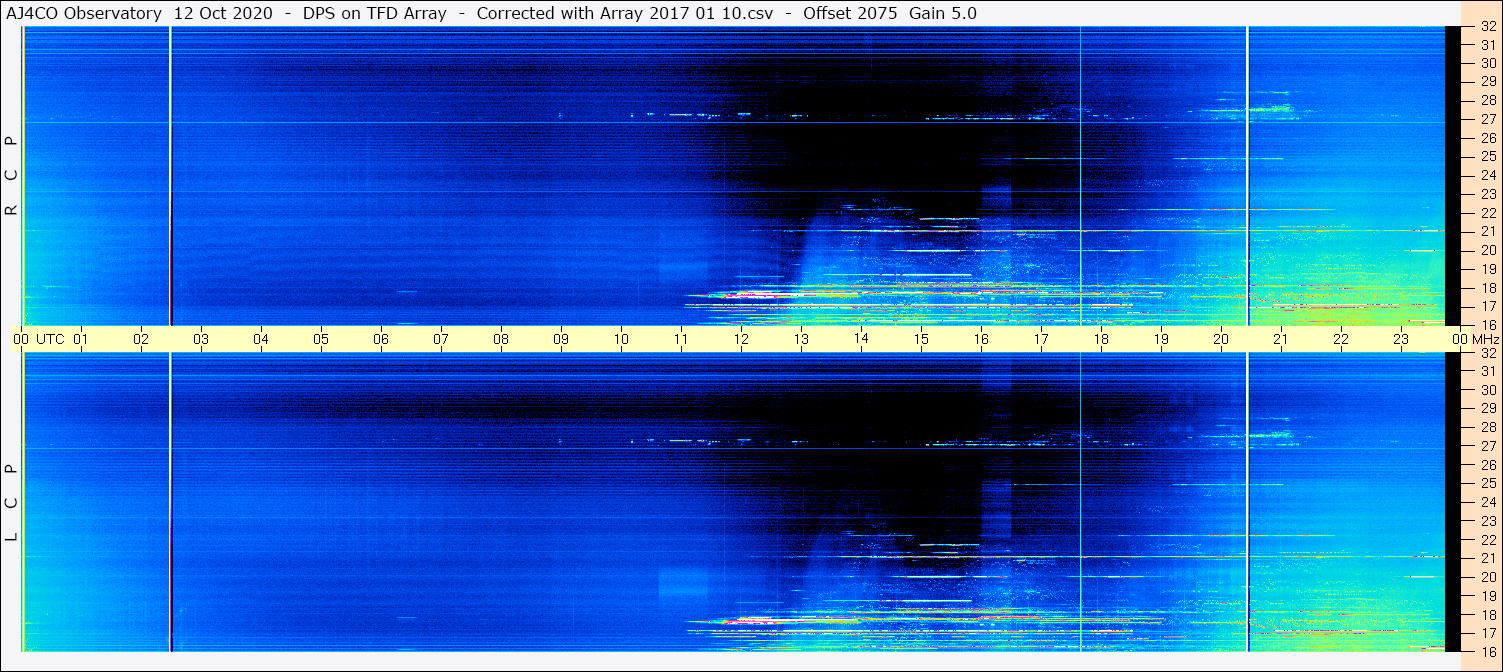Select hour '04' on the time axis

[x=261, y=339]
